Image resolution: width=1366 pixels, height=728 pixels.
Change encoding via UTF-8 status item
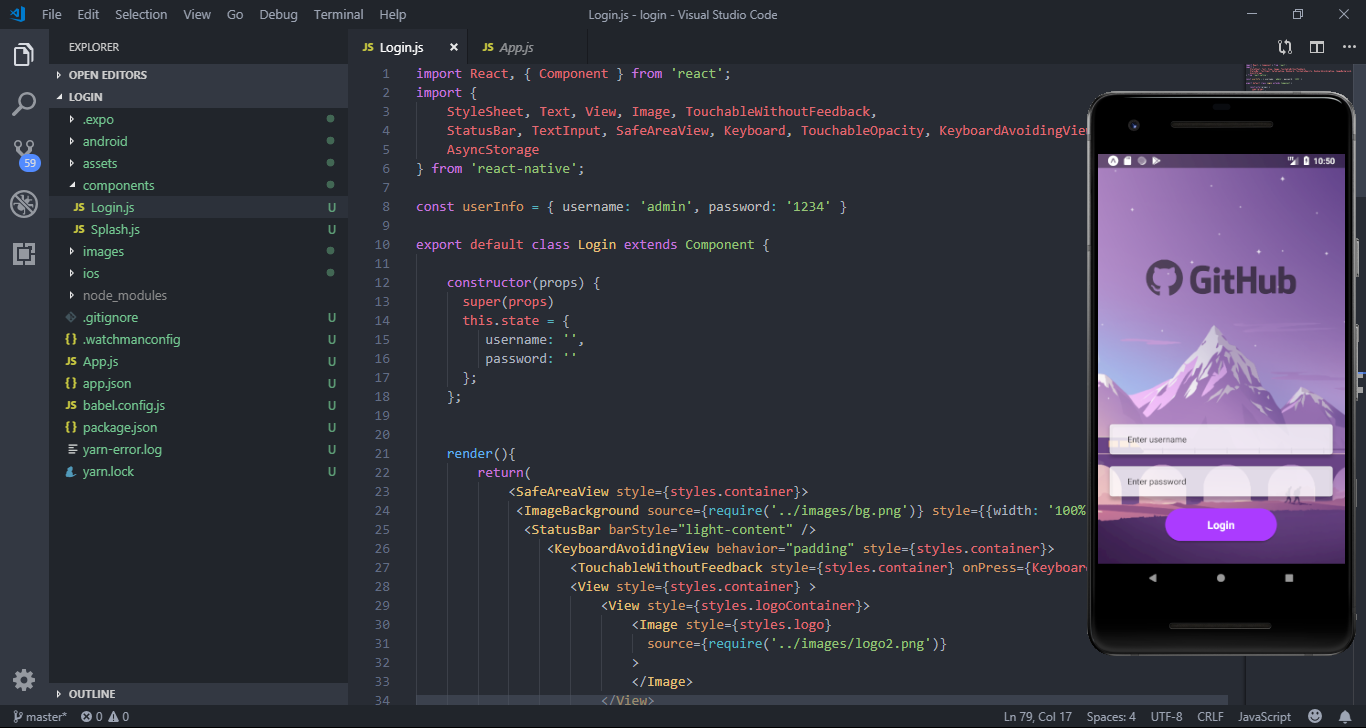click(1166, 716)
